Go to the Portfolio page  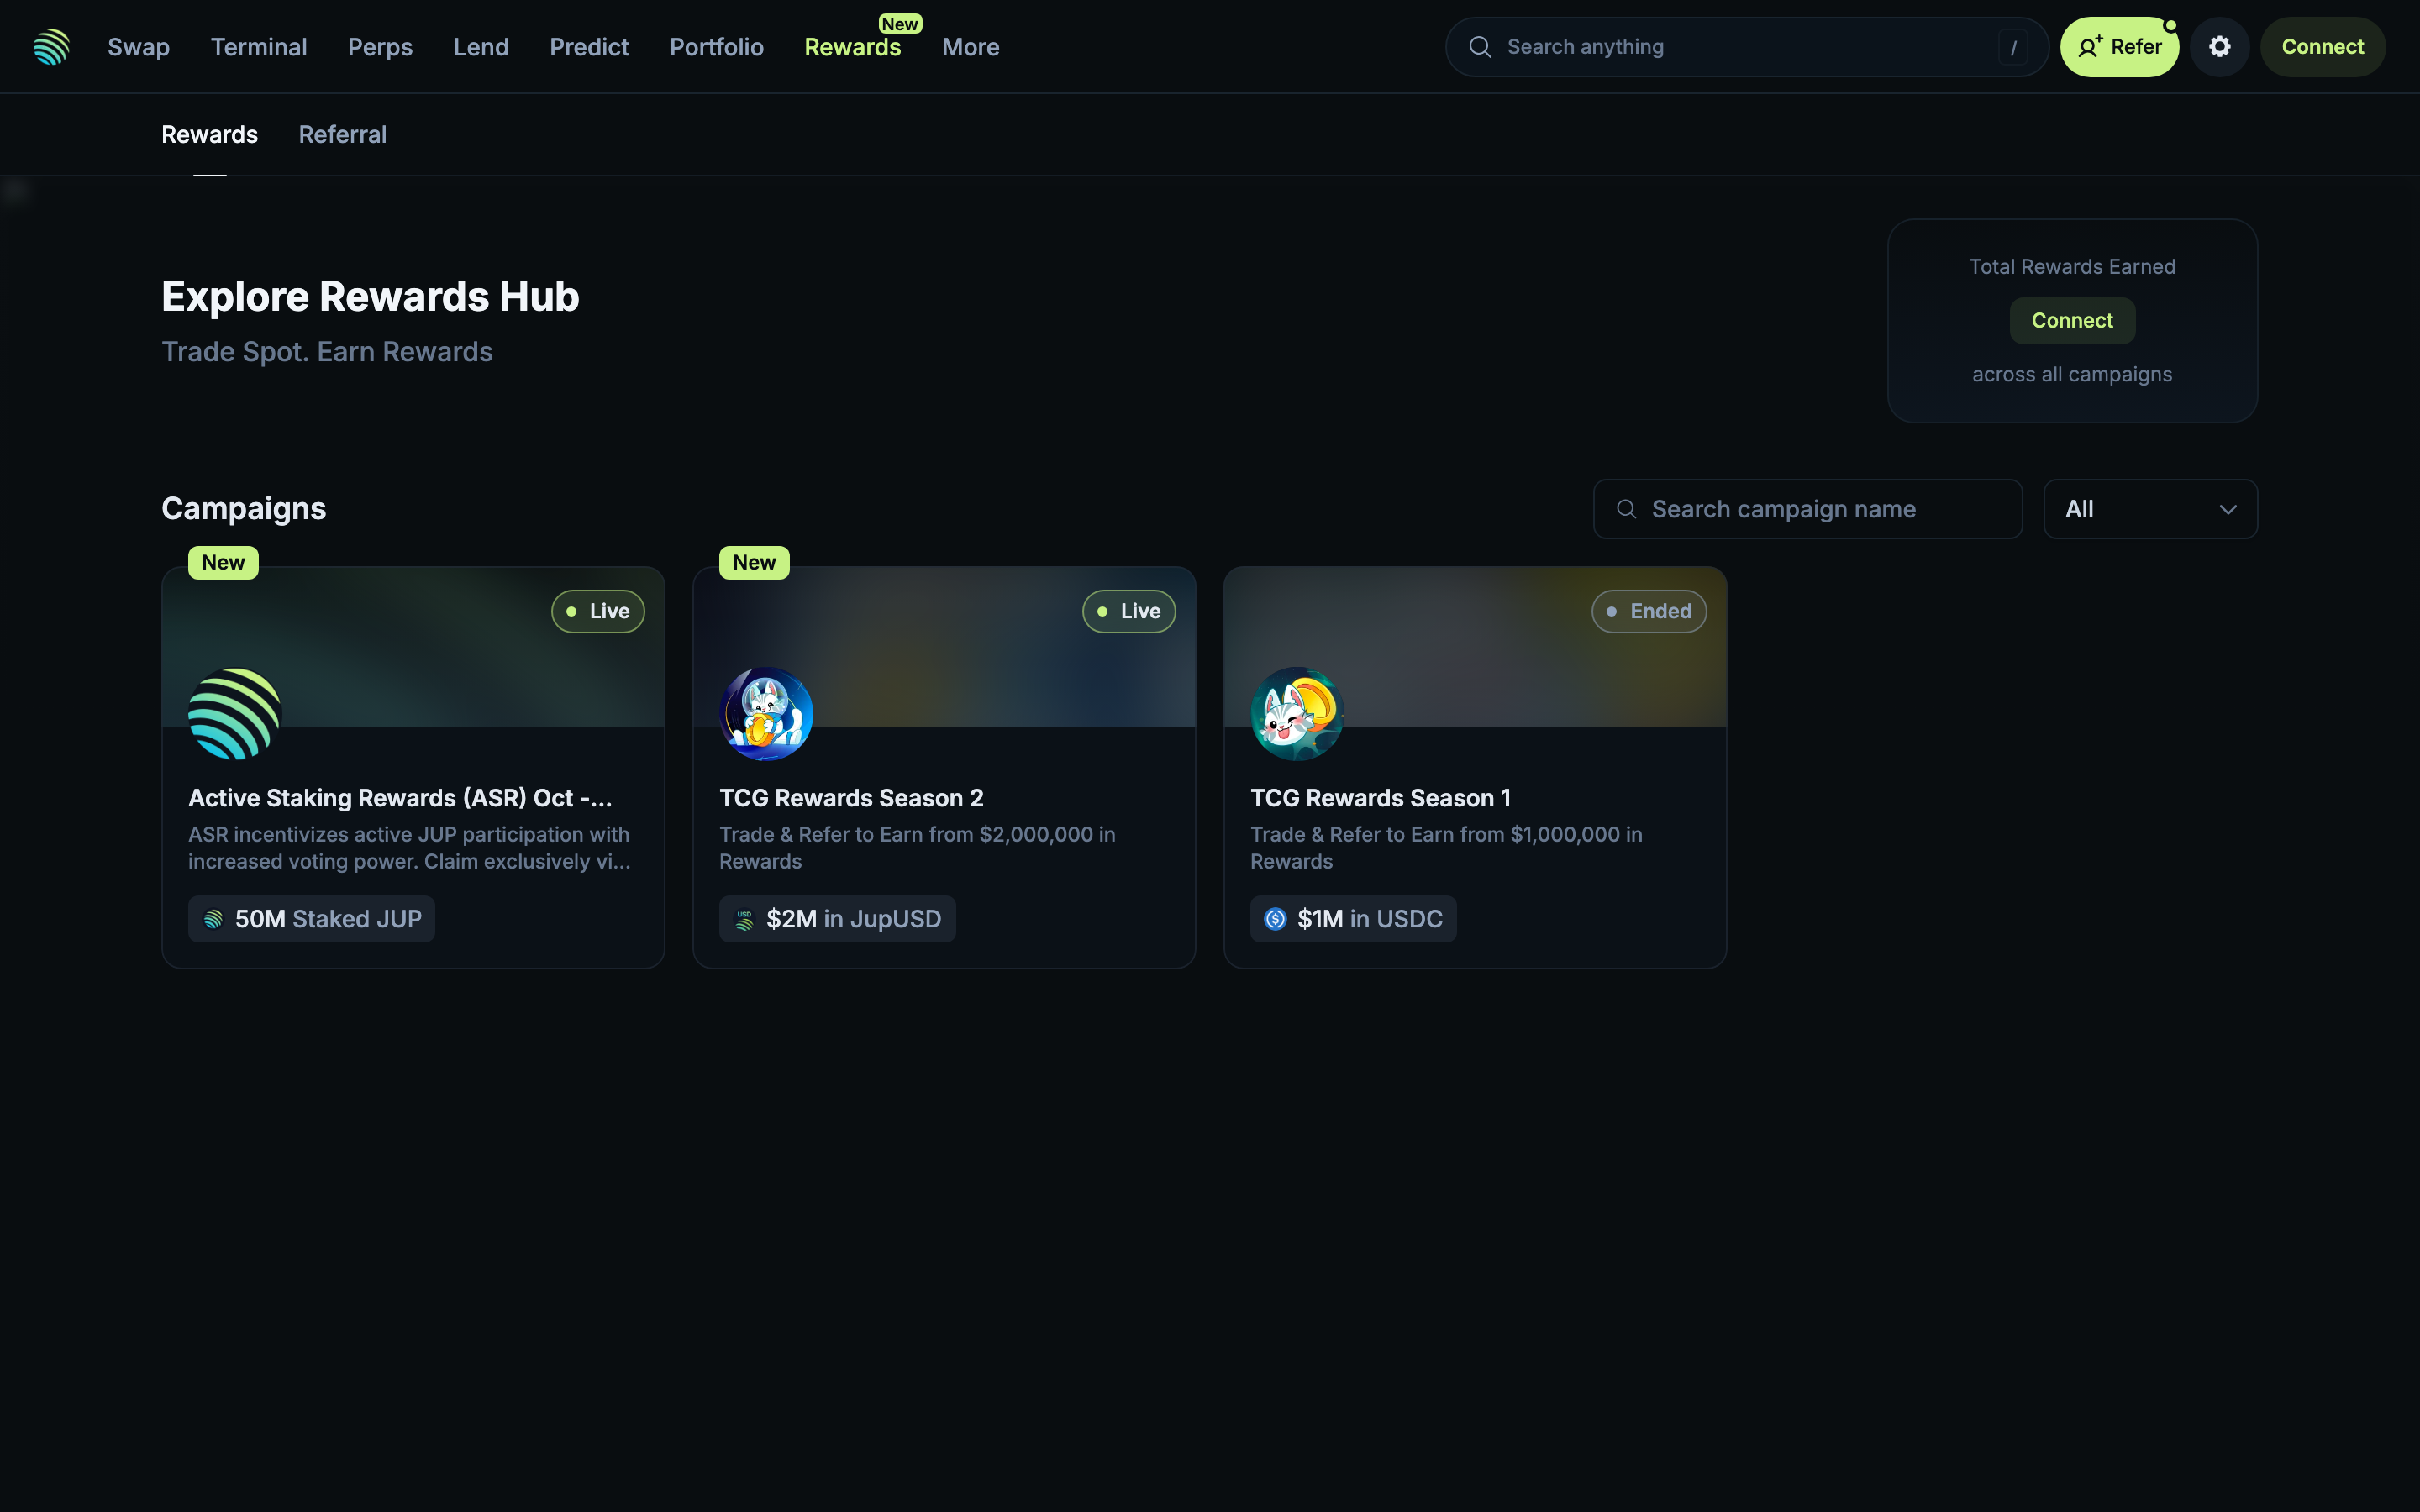[x=716, y=47]
